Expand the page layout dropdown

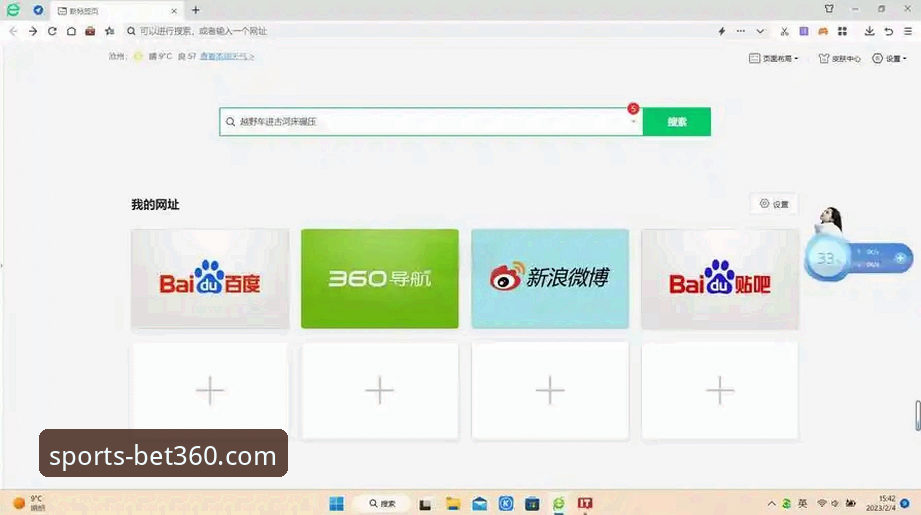point(774,58)
